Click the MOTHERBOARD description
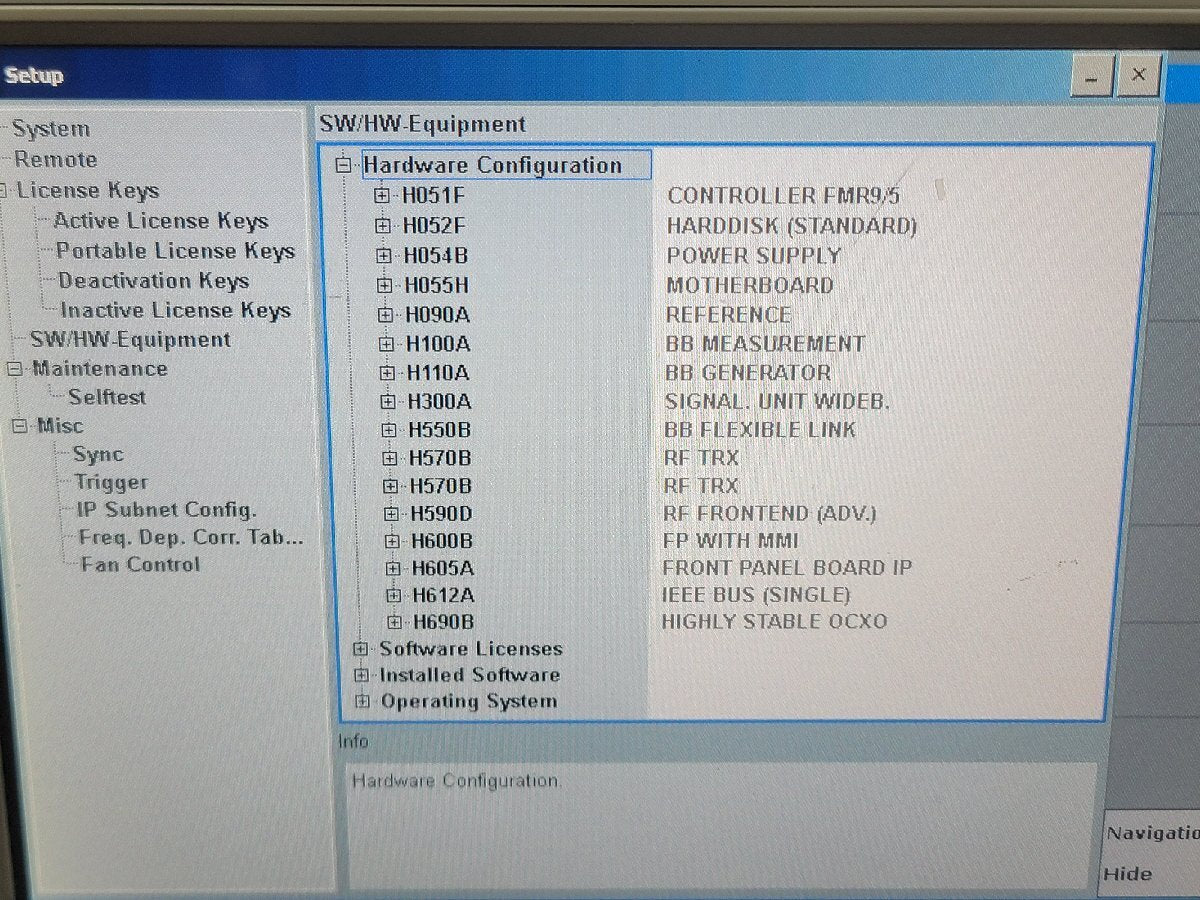 pos(750,285)
